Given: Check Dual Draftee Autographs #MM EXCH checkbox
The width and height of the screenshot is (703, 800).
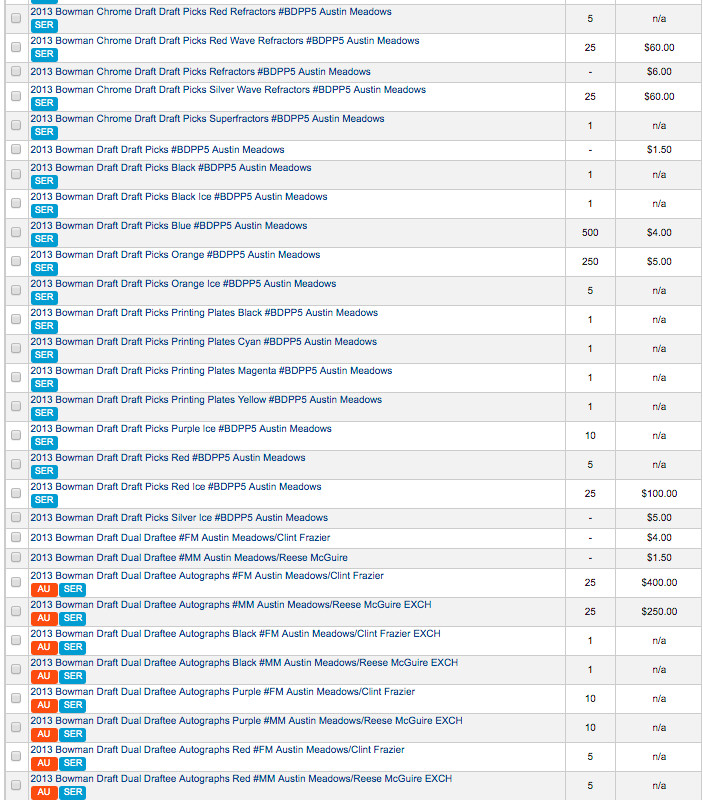Looking at the screenshot, I should 16,611.
